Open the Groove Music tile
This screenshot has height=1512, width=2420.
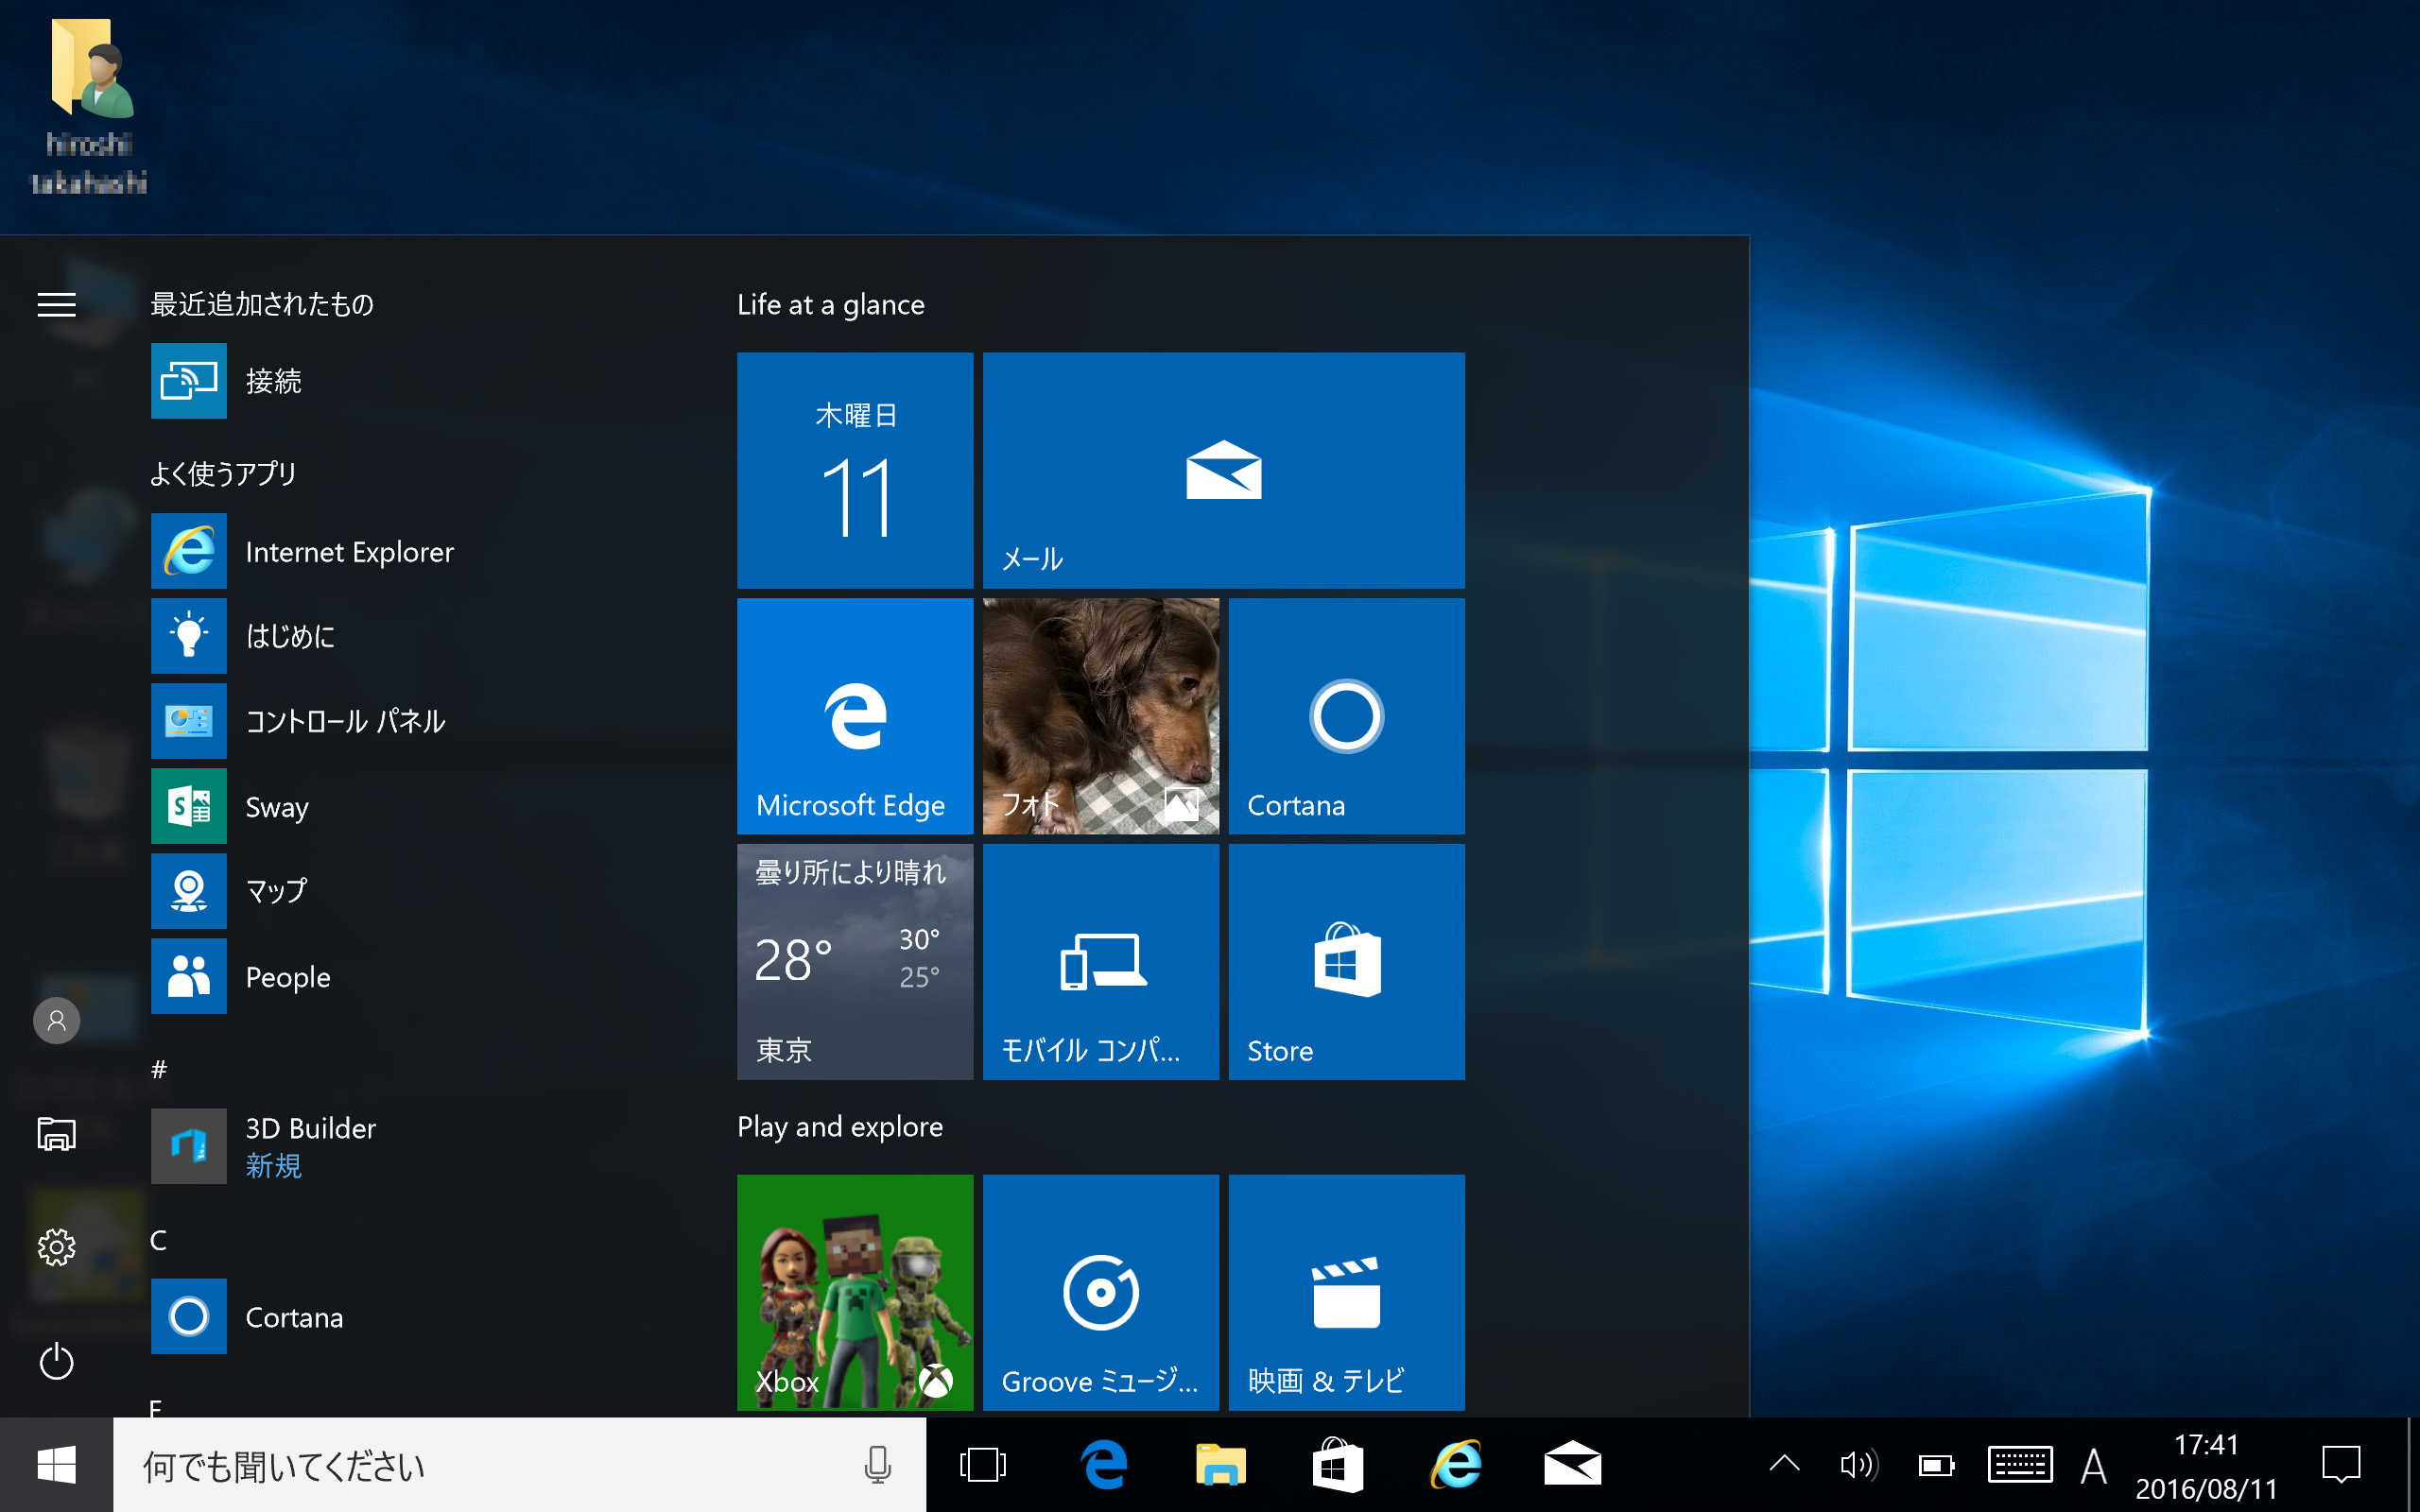1100,1292
